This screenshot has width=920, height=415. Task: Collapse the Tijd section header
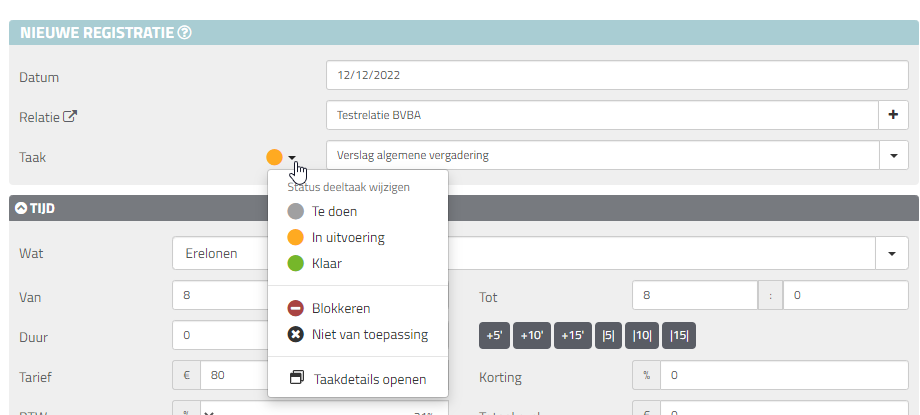(x=20, y=209)
